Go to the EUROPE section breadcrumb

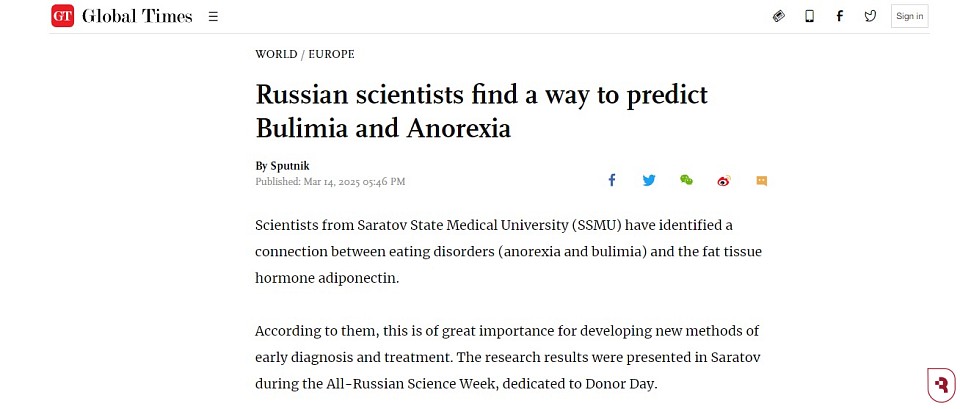pyautogui.click(x=331, y=54)
